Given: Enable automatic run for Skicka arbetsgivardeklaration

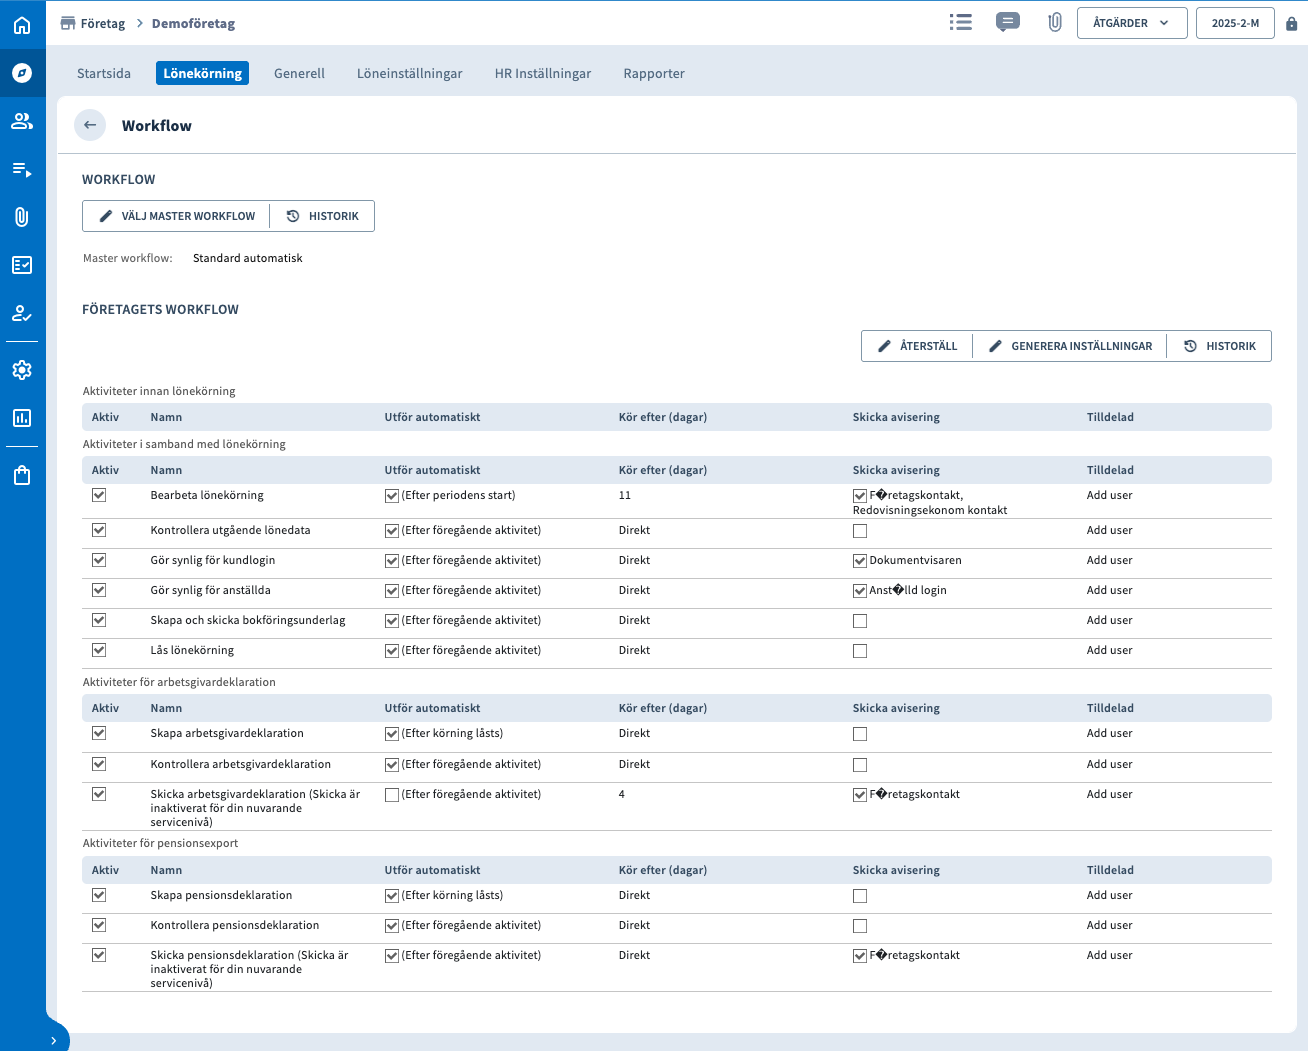Looking at the screenshot, I should point(392,795).
